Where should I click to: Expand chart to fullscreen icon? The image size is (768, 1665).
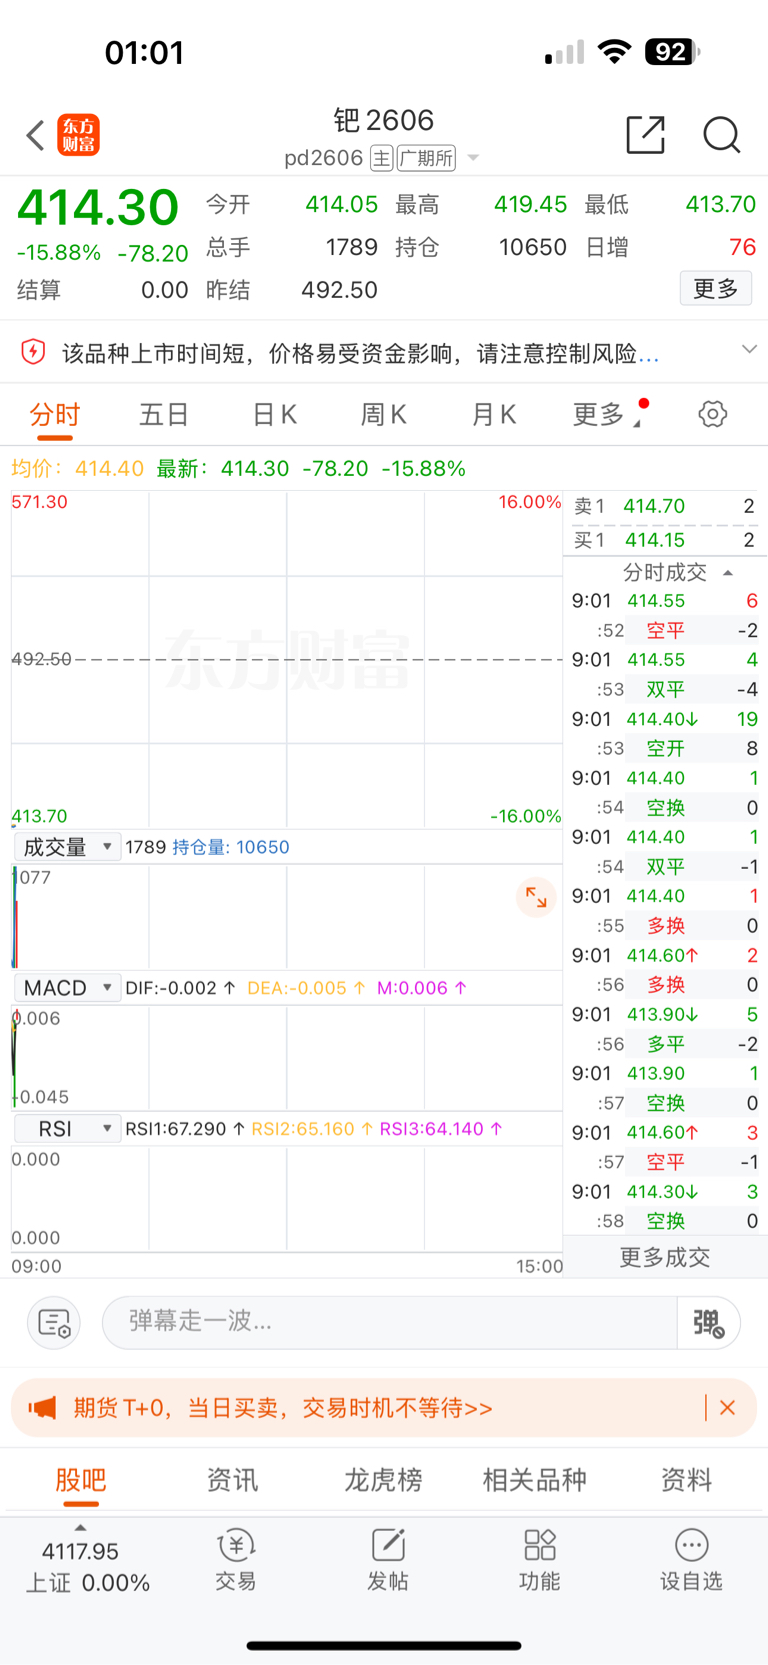pos(536,897)
